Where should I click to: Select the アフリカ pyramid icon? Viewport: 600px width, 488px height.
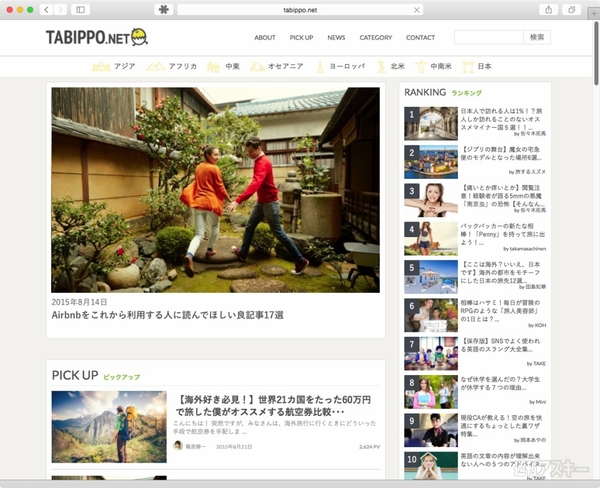(155, 67)
